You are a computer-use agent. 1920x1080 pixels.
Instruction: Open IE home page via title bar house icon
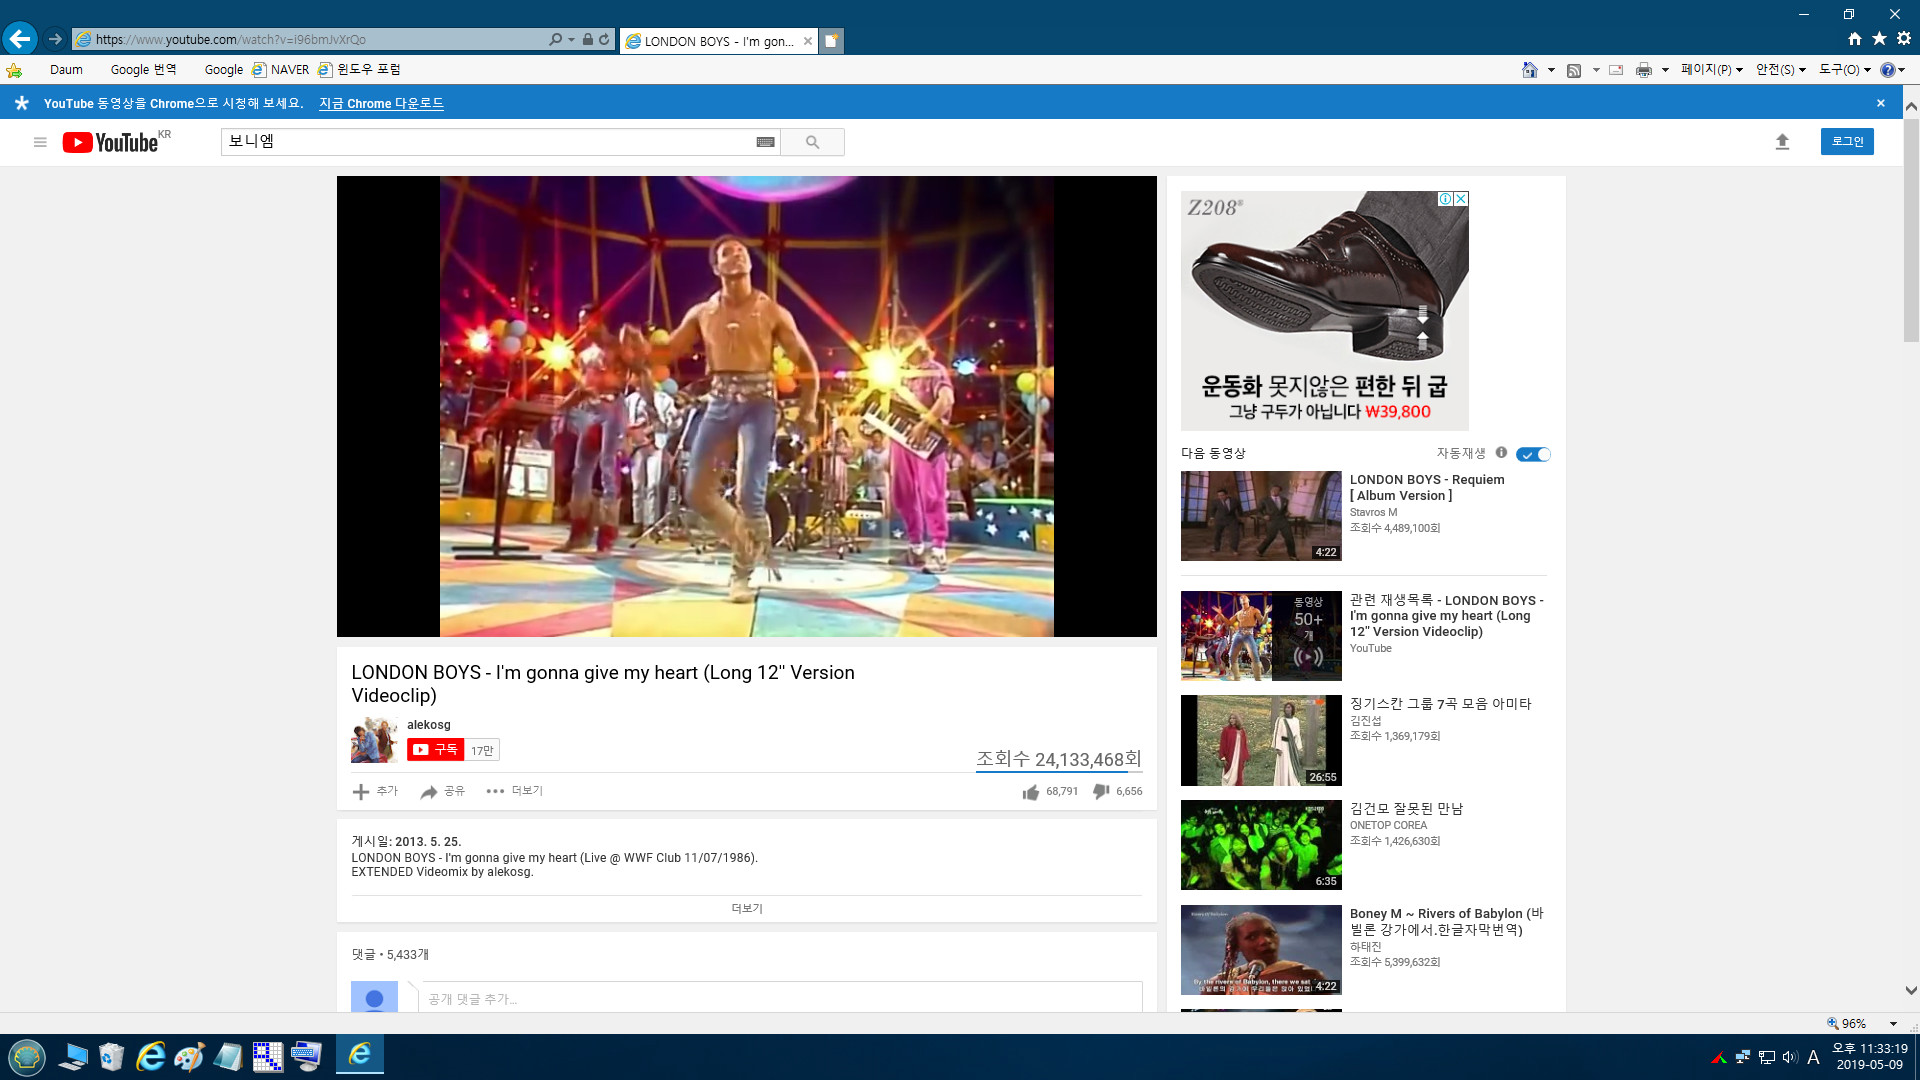(1854, 38)
